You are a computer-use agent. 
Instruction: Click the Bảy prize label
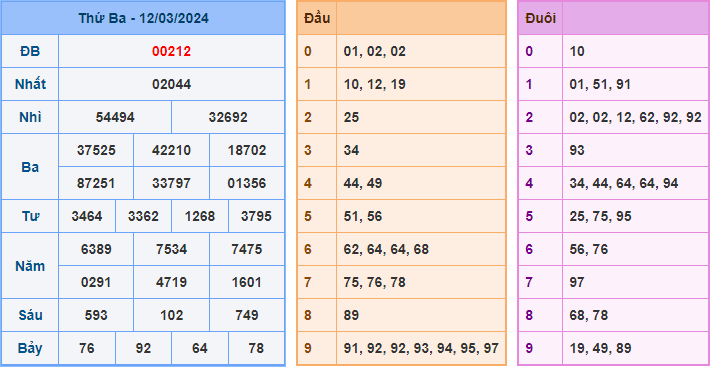[30, 348]
